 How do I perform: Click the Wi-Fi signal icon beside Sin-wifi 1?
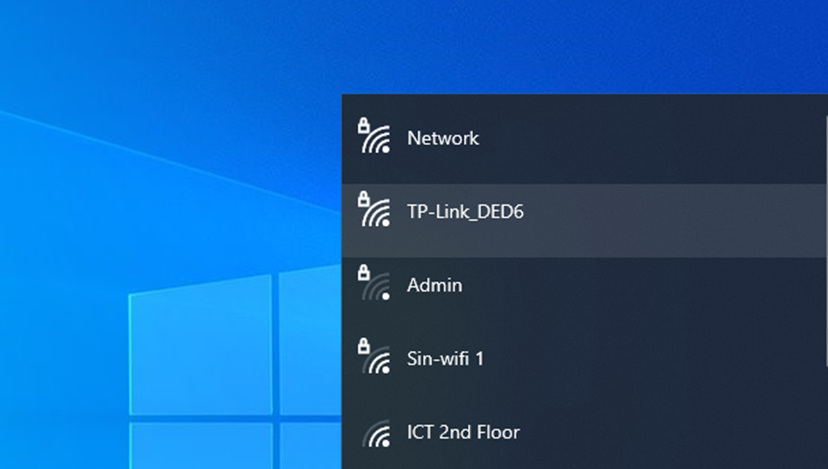376,361
